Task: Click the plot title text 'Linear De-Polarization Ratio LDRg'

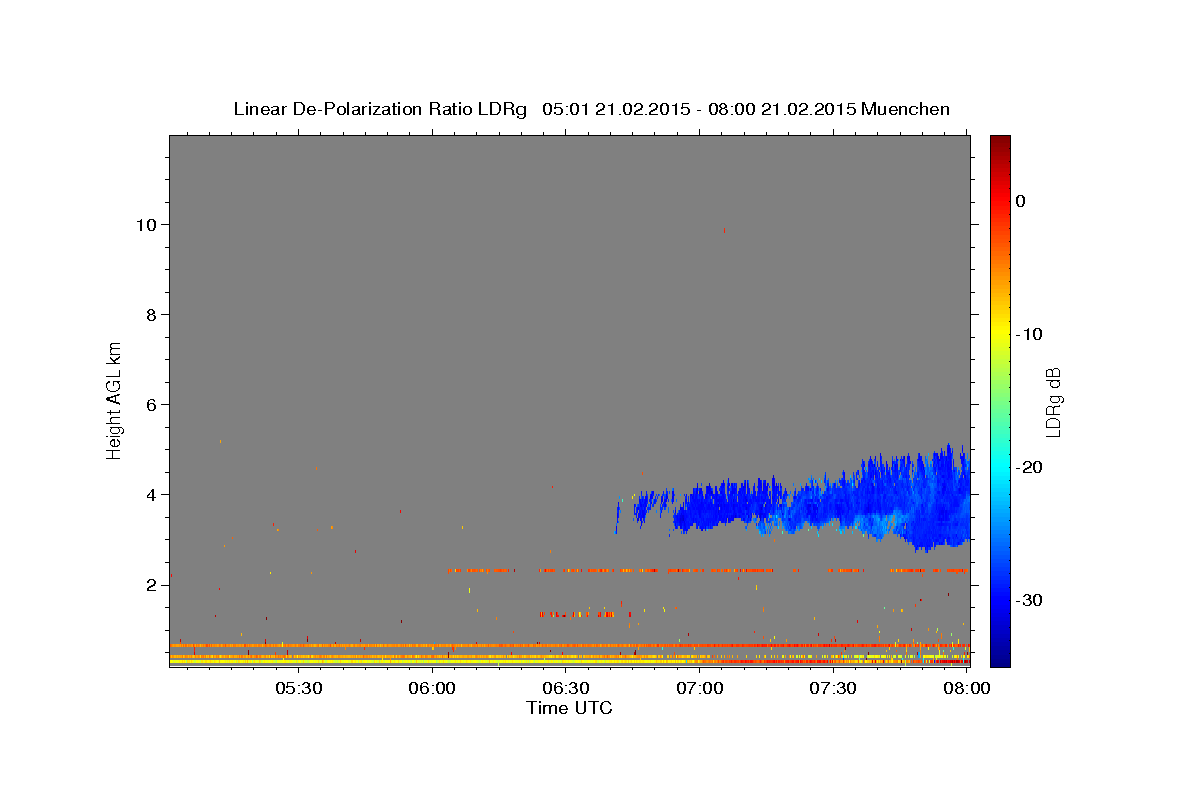Action: (380, 109)
